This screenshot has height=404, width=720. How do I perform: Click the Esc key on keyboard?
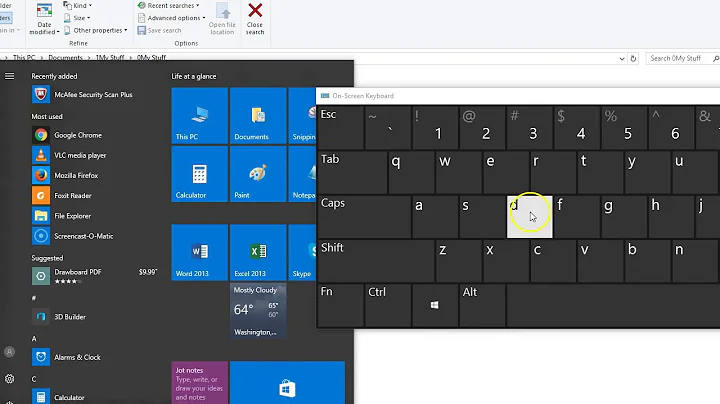340,128
